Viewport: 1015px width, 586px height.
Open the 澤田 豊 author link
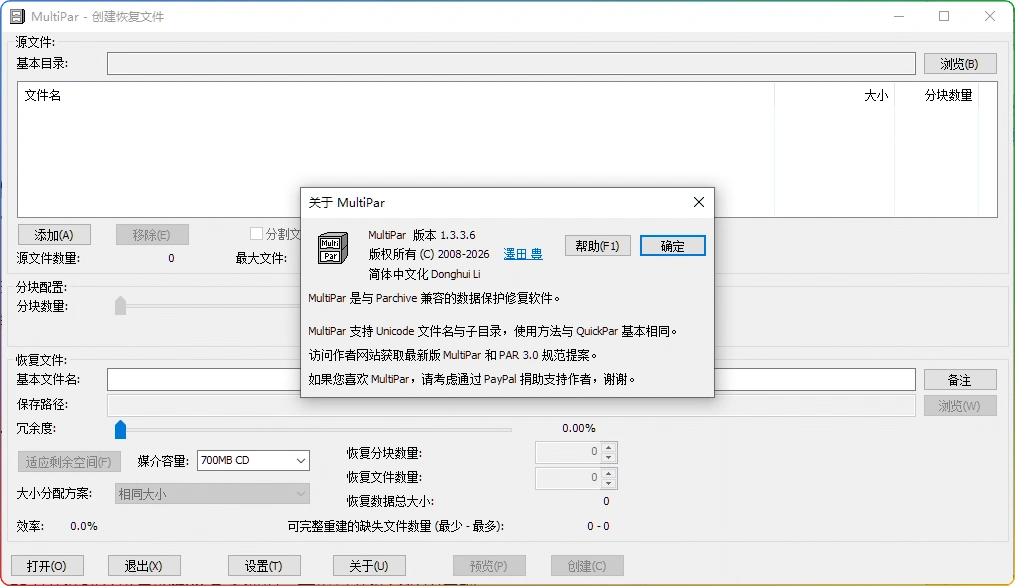coord(523,253)
